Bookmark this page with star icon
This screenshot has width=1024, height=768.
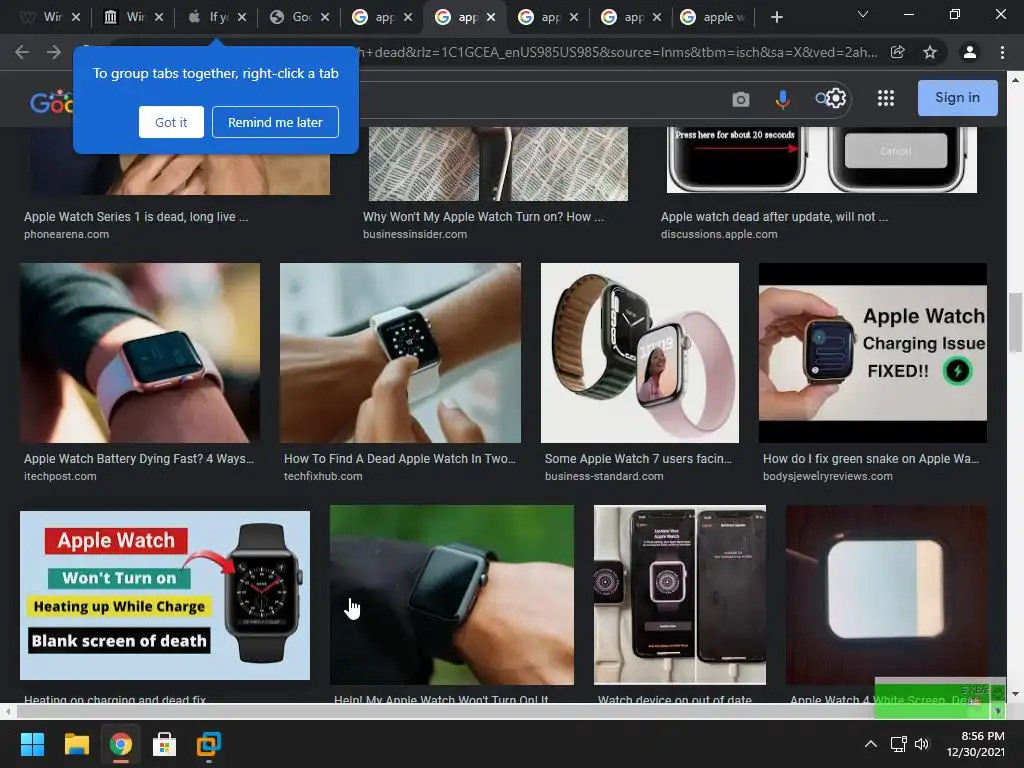[930, 52]
